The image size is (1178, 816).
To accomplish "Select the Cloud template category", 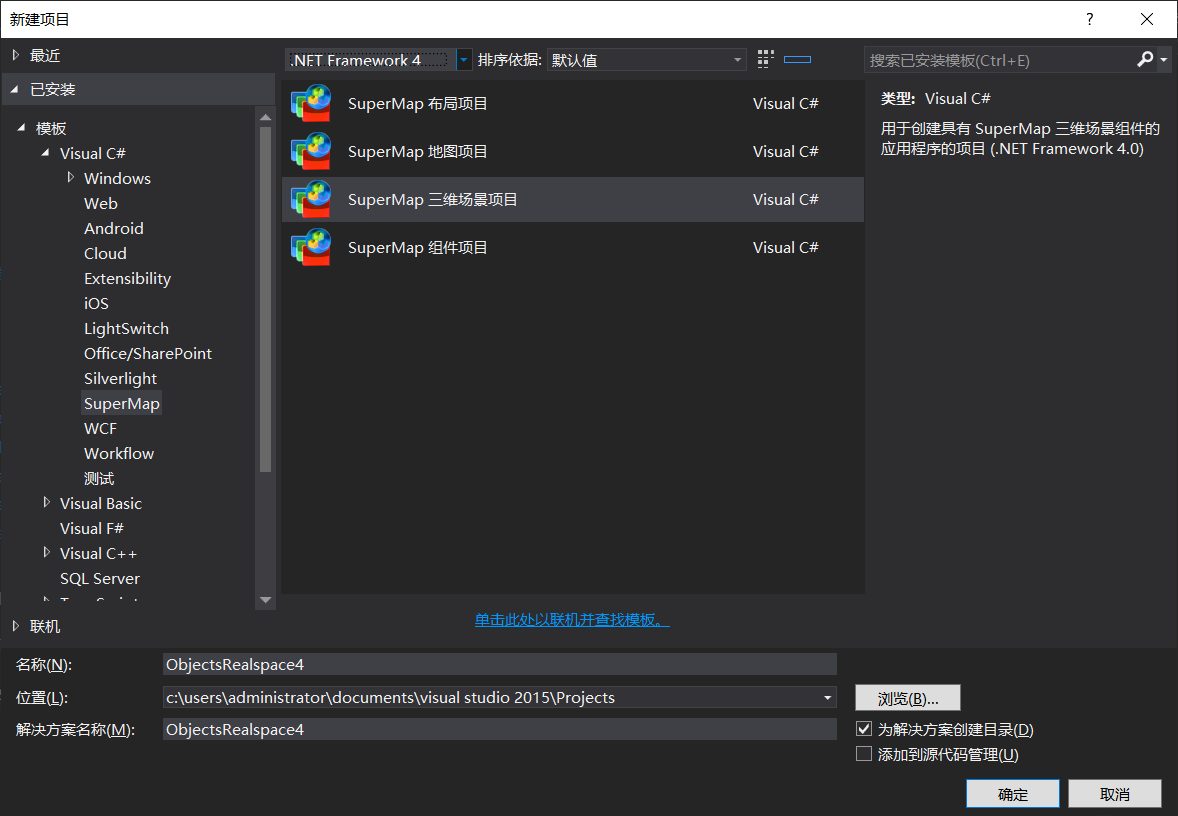I will [105, 253].
